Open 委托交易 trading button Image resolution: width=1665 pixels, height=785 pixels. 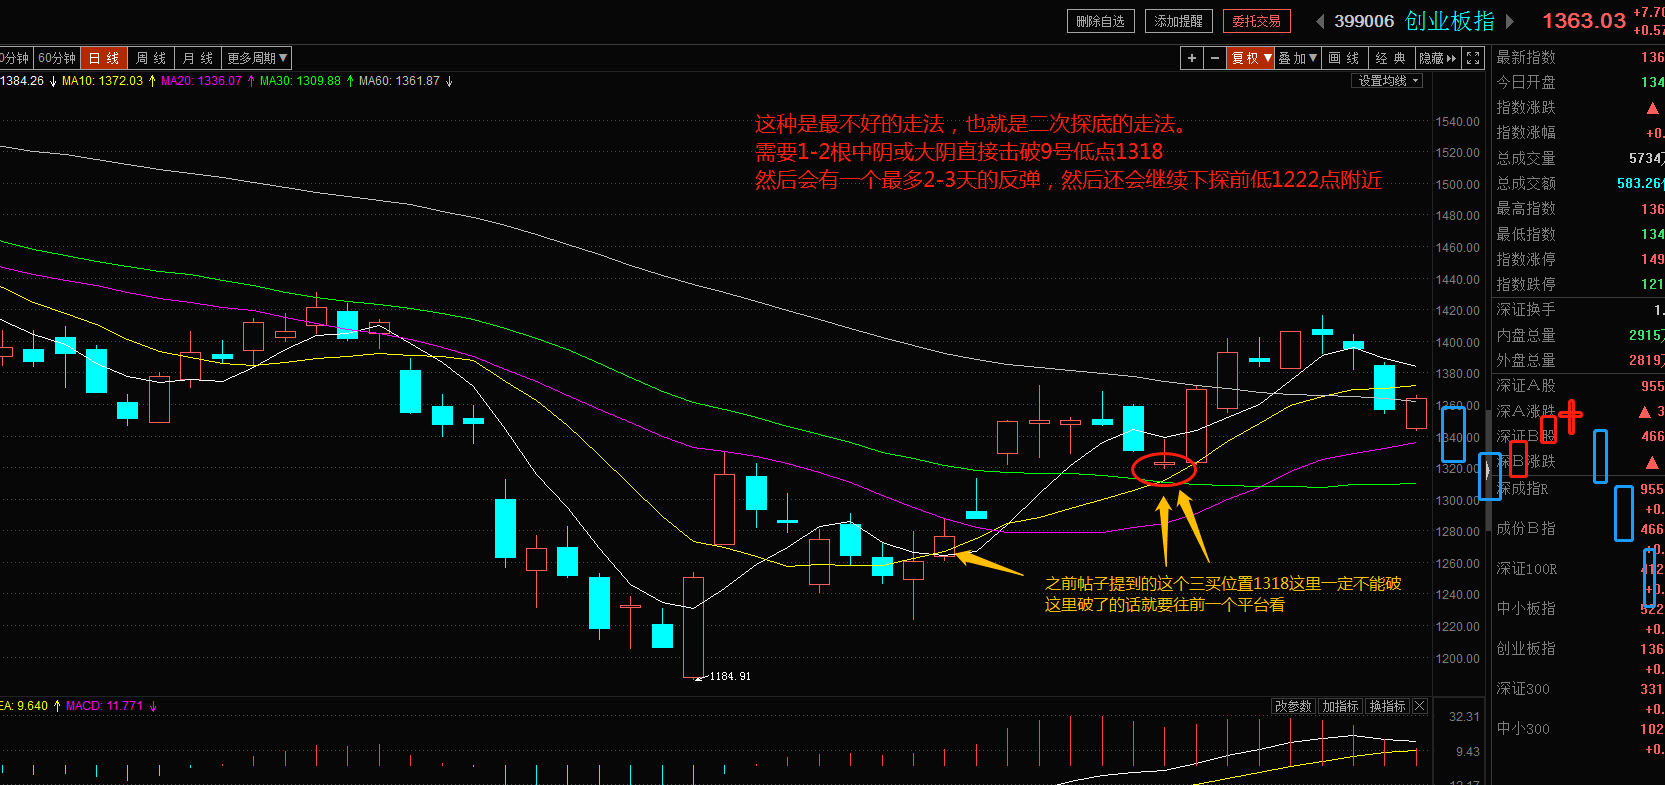point(1256,21)
